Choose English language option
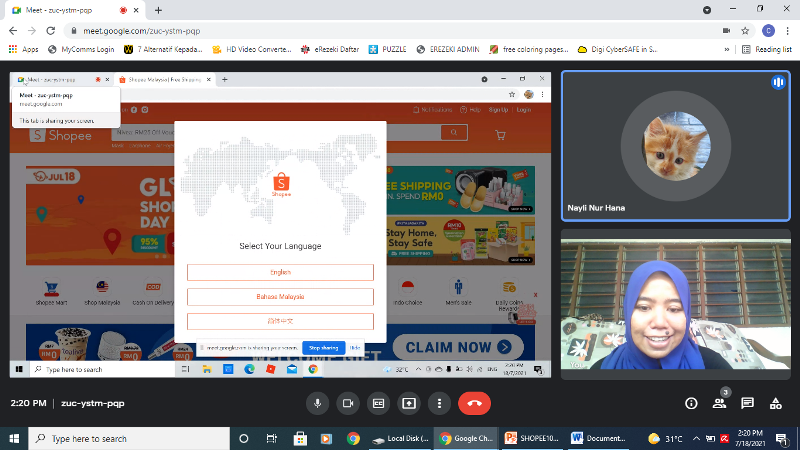Viewport: 800px width, 450px height. (280, 272)
